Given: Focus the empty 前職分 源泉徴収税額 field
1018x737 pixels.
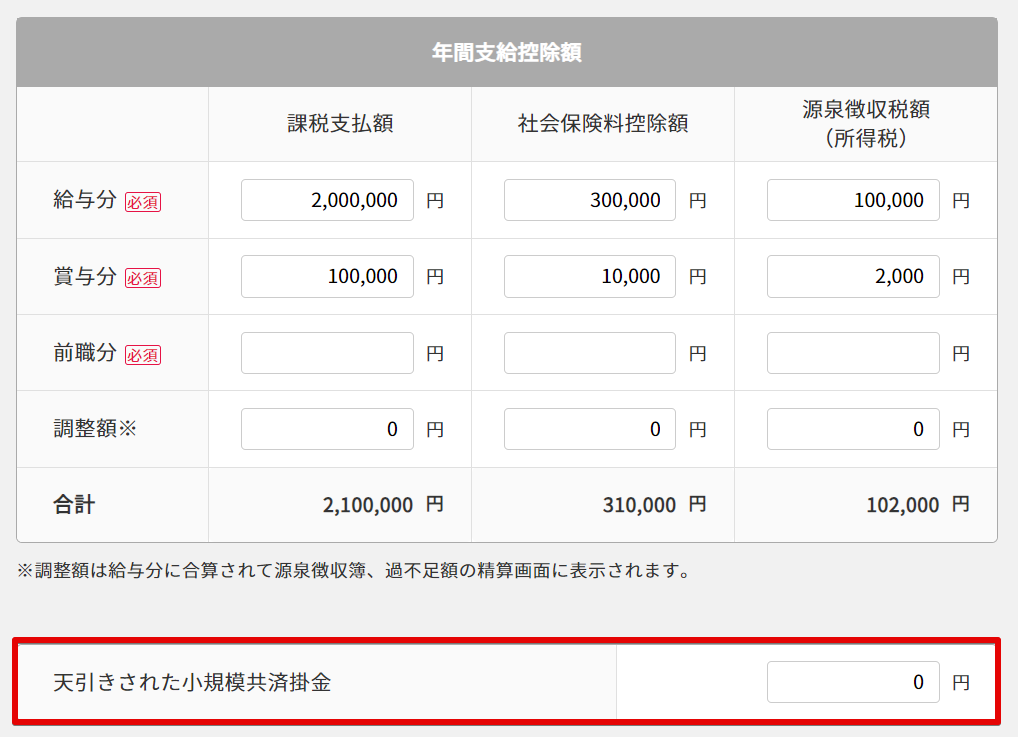Looking at the screenshot, I should [853, 353].
